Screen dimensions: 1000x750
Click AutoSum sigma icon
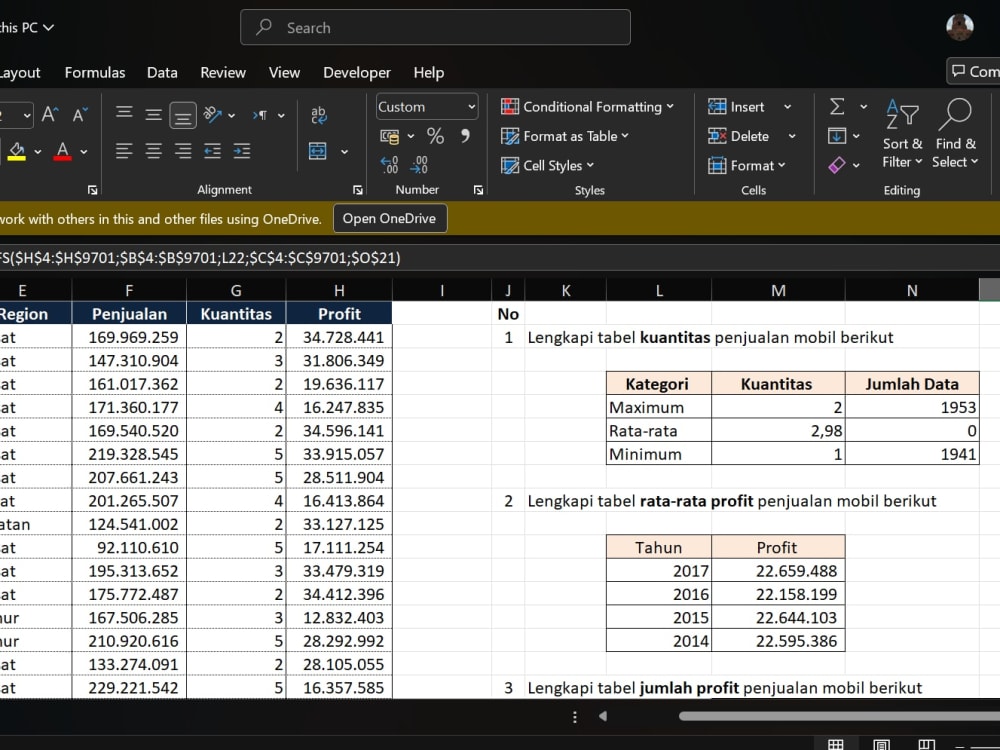pyautogui.click(x=837, y=107)
